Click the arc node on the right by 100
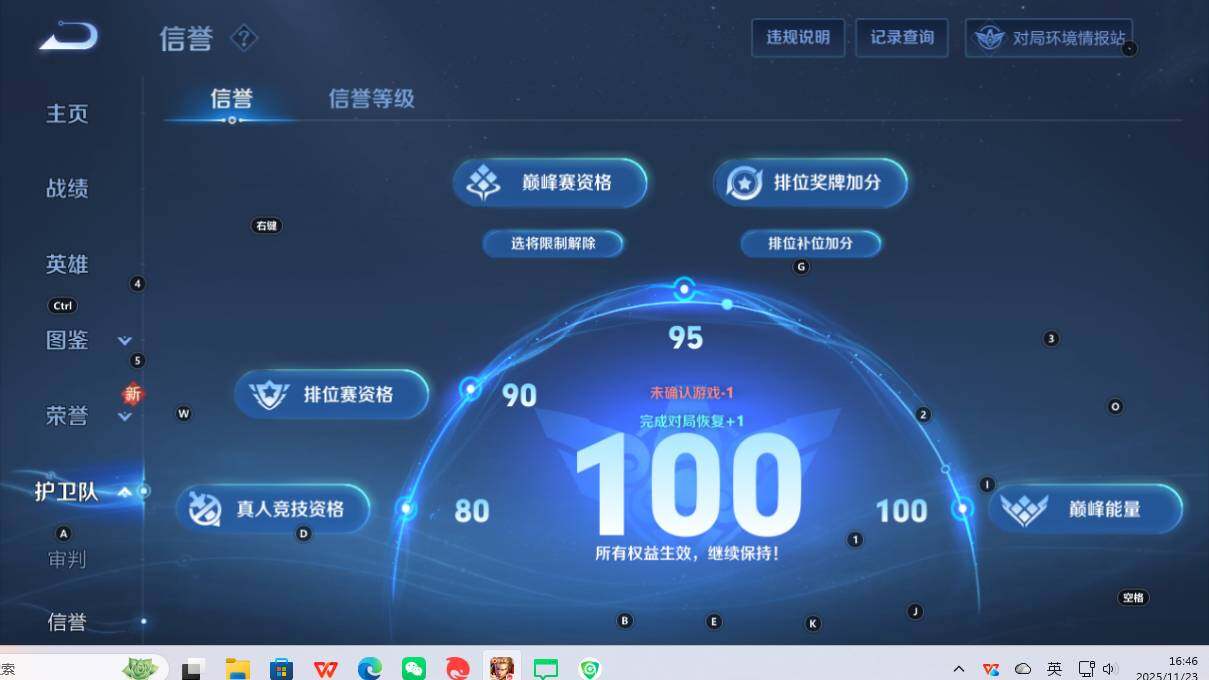Image resolution: width=1209 pixels, height=680 pixels. [x=963, y=509]
